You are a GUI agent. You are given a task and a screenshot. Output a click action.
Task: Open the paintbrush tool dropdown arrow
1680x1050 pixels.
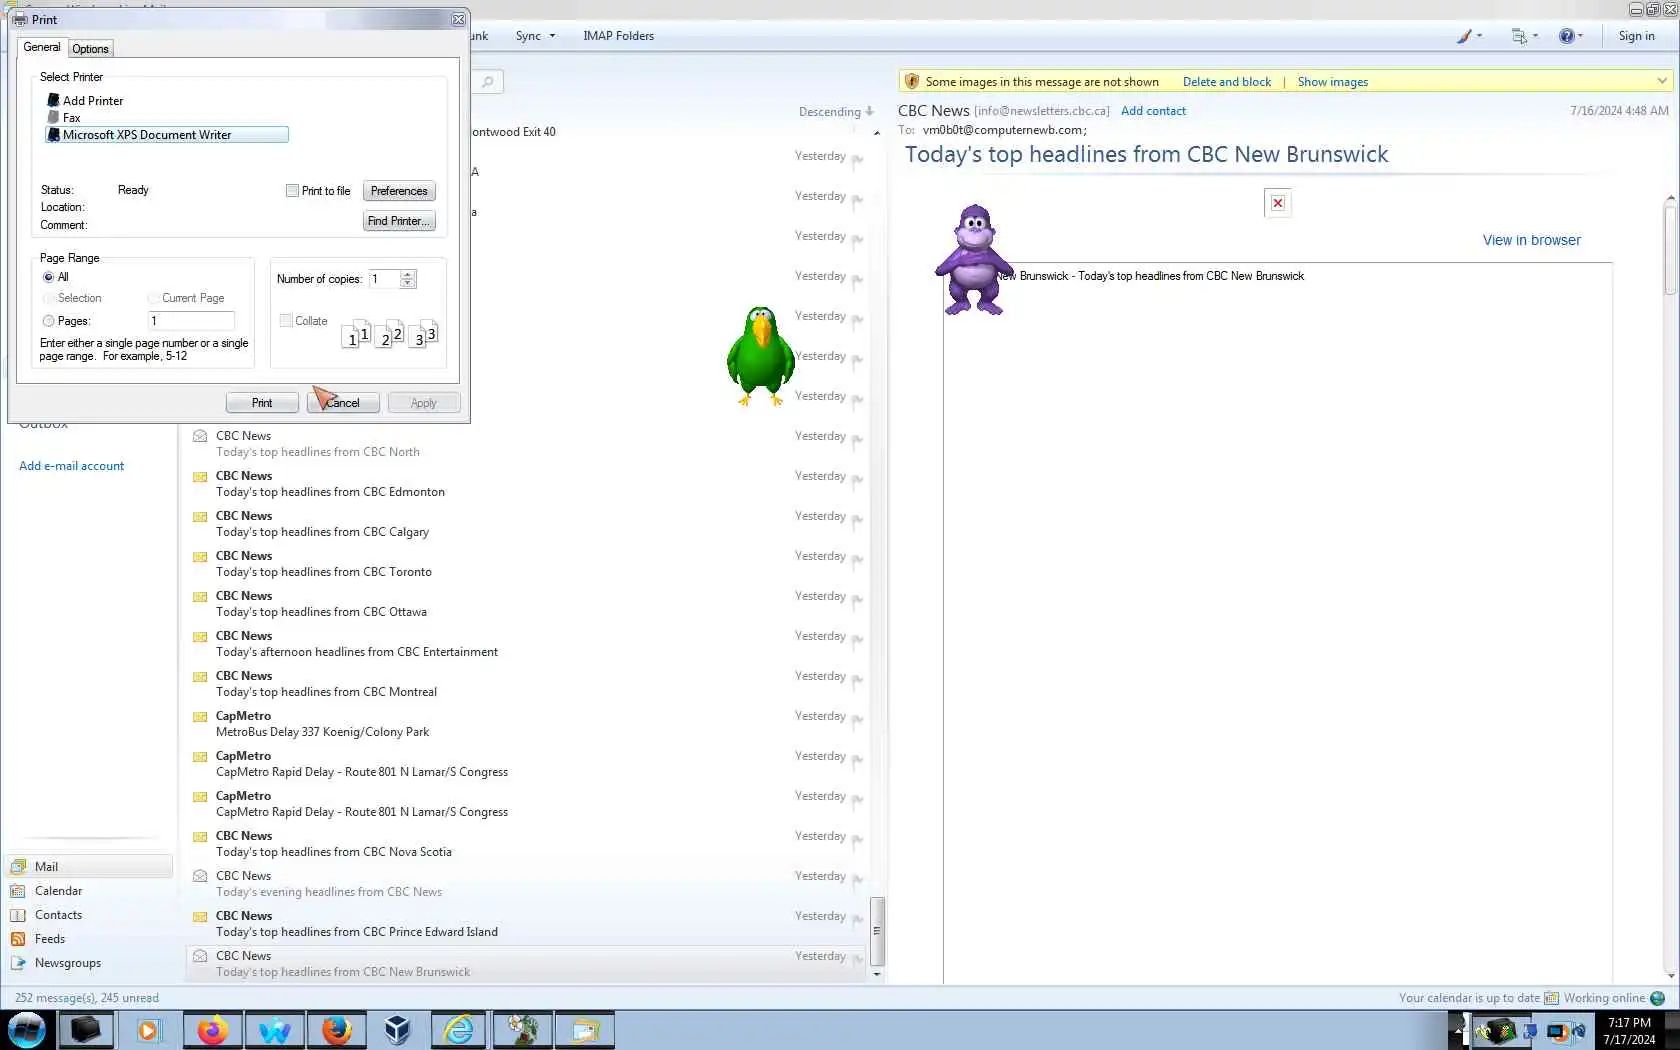point(1479,36)
